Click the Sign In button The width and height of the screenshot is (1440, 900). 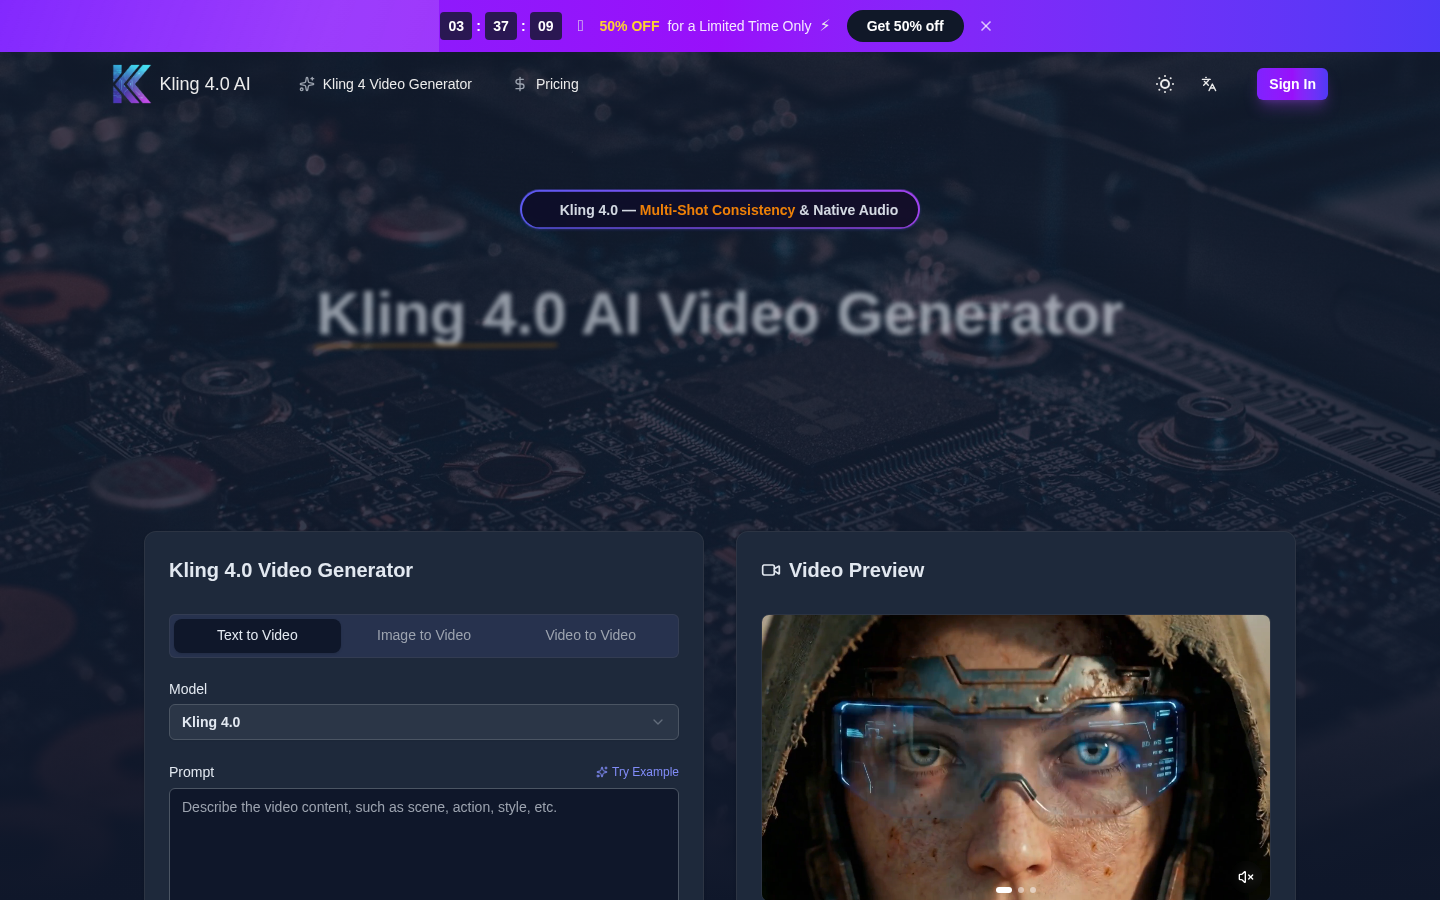coord(1292,84)
